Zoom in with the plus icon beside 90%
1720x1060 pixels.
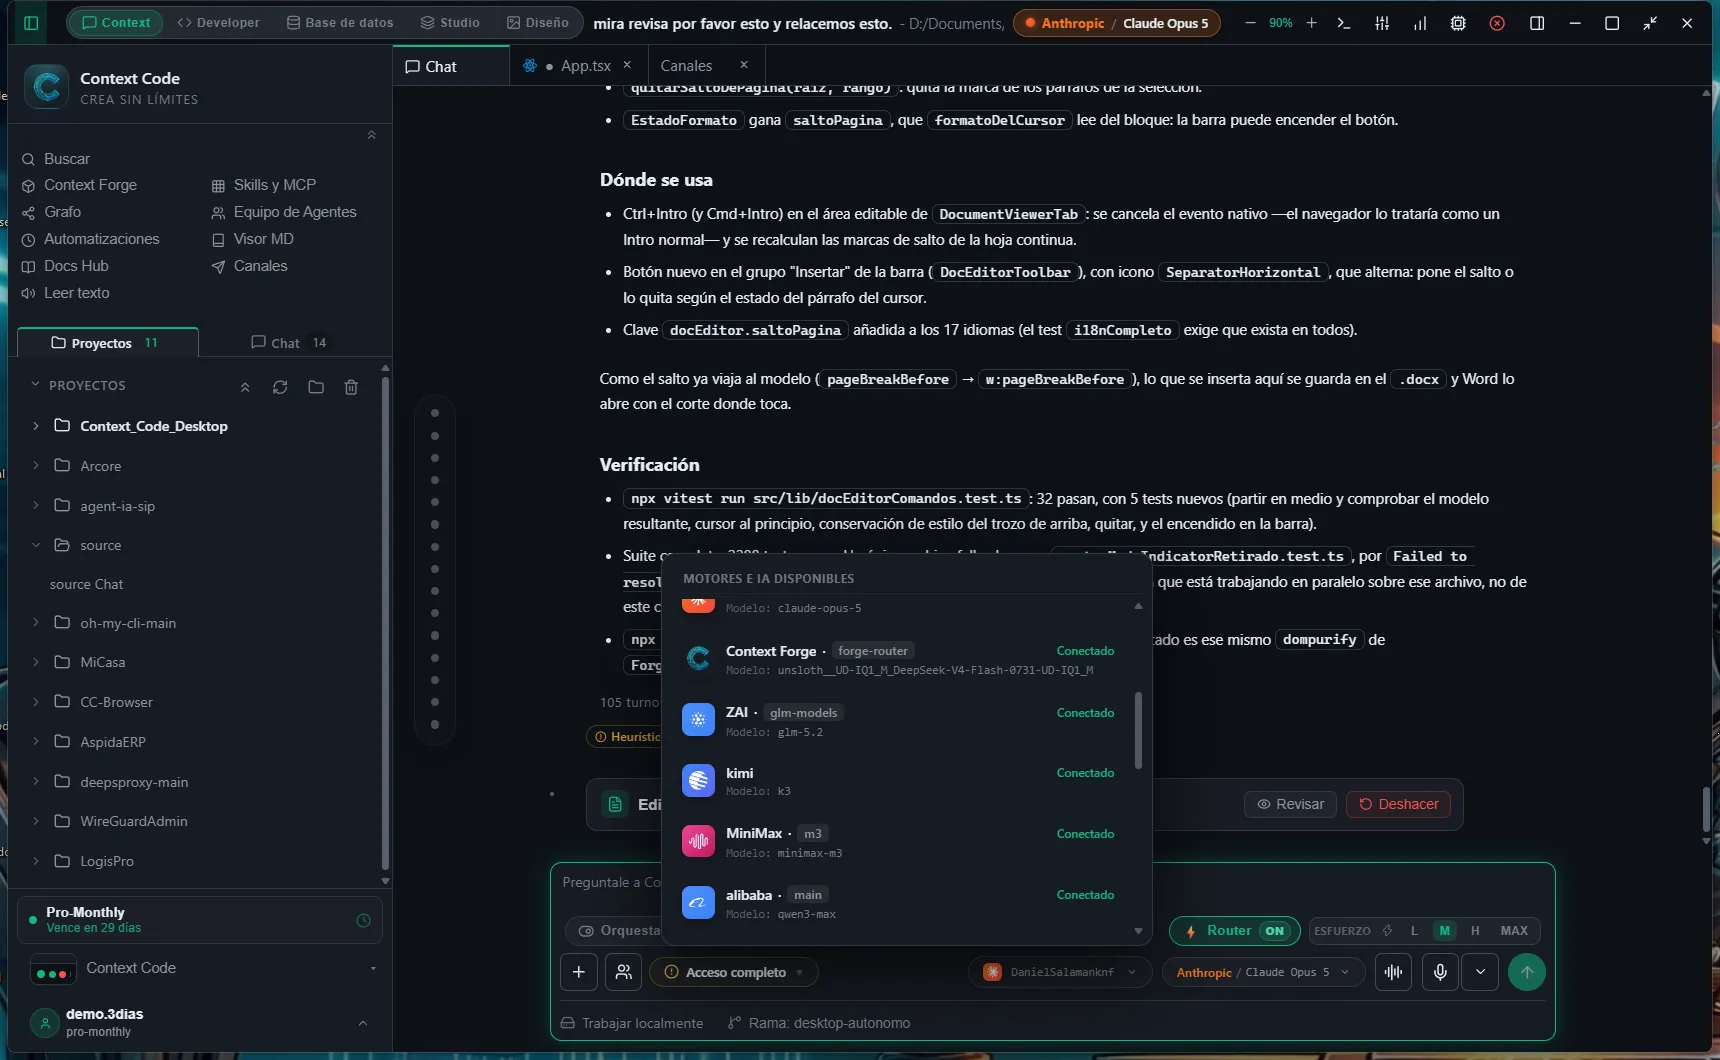tap(1311, 22)
